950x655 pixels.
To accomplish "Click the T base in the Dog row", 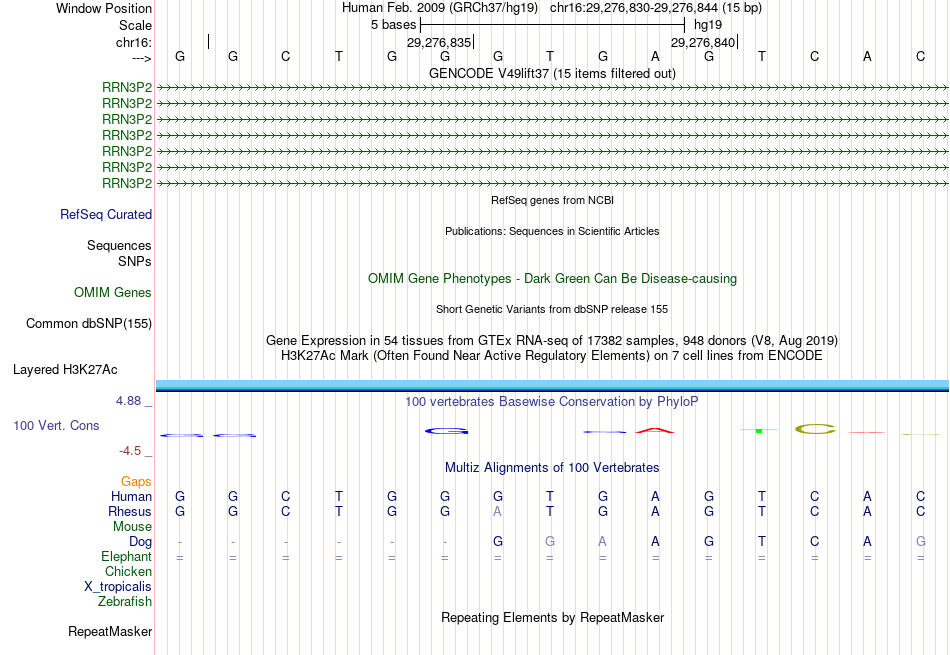I will point(762,542).
